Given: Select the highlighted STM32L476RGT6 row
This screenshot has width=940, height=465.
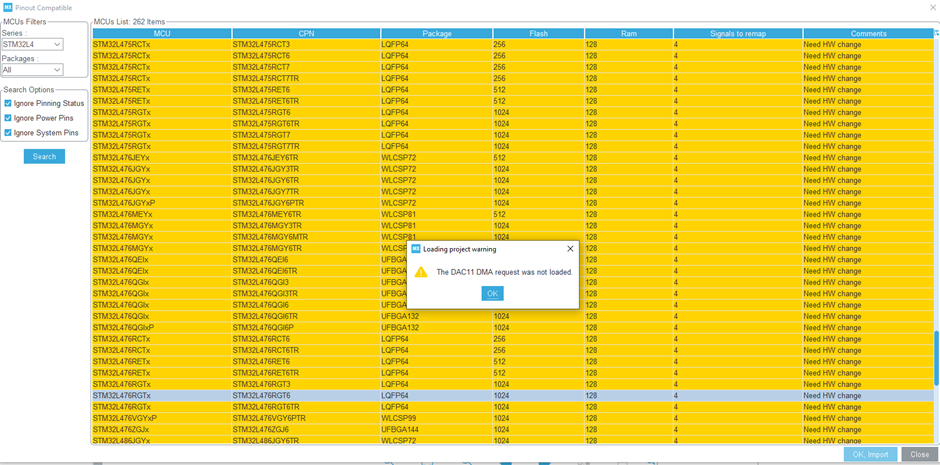Looking at the screenshot, I should 513,396.
